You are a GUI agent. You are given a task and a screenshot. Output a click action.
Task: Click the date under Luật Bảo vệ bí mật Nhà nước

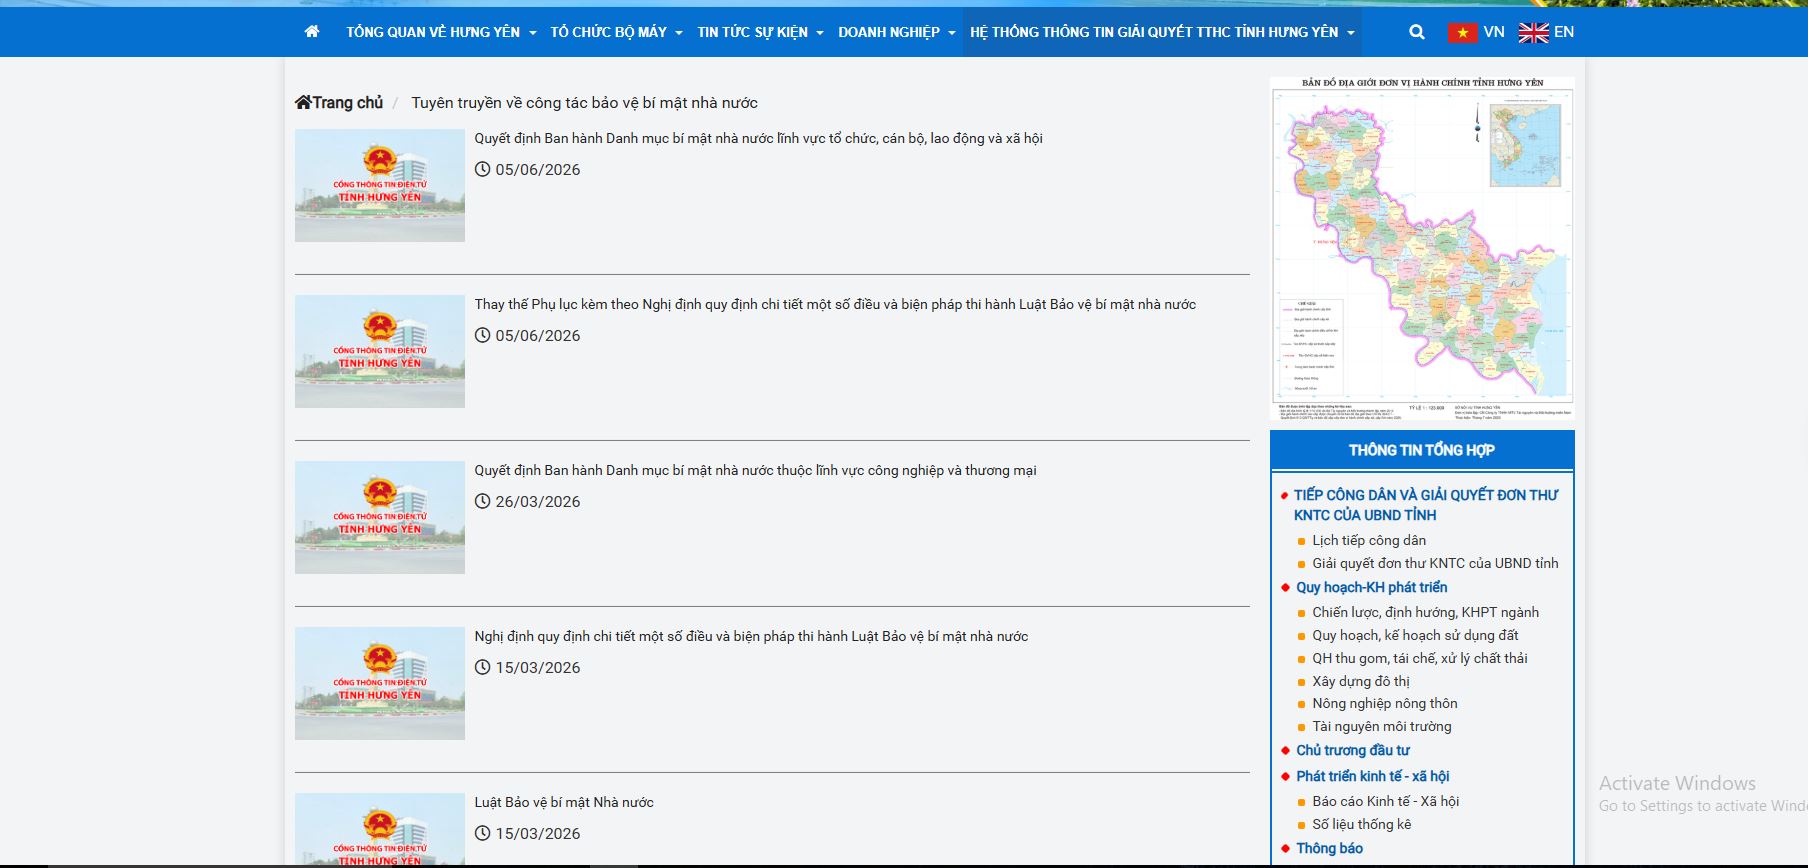pos(538,833)
